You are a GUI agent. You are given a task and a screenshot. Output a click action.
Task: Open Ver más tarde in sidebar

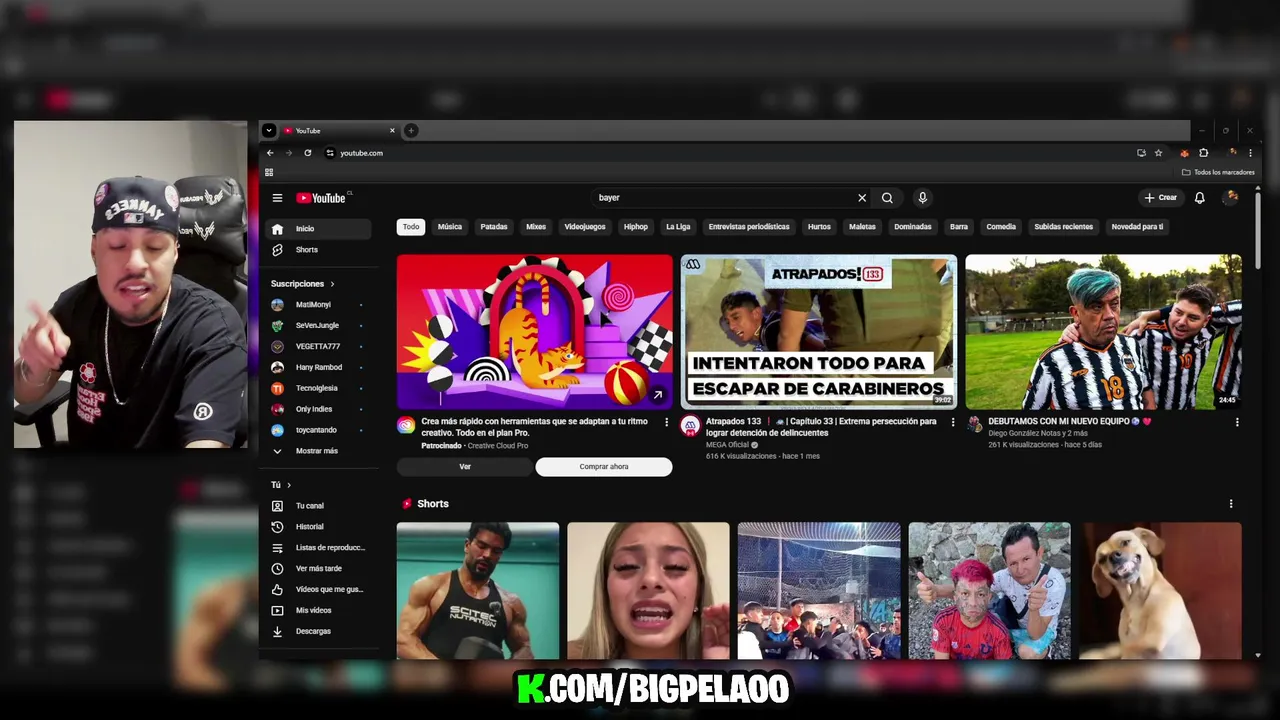pyautogui.click(x=316, y=569)
